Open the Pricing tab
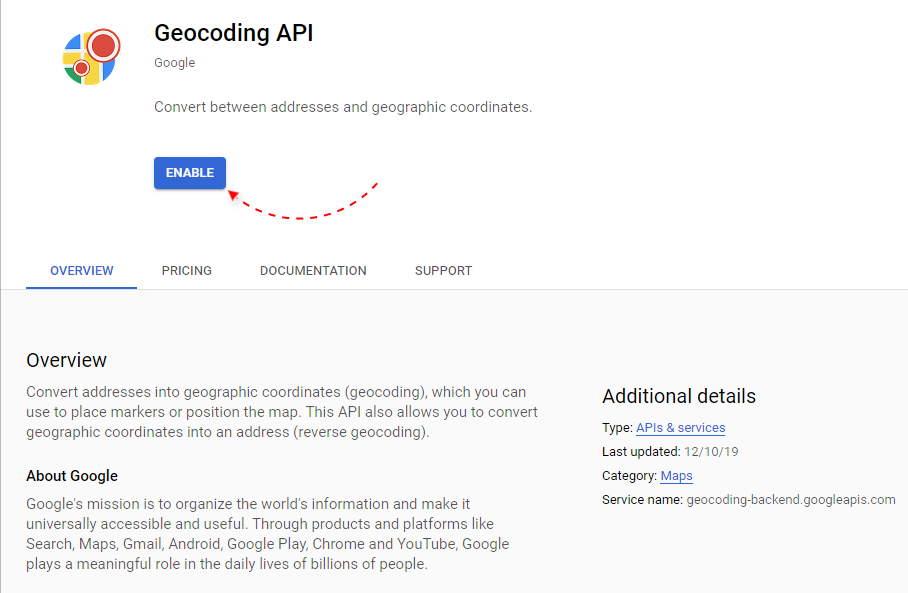 coord(187,271)
